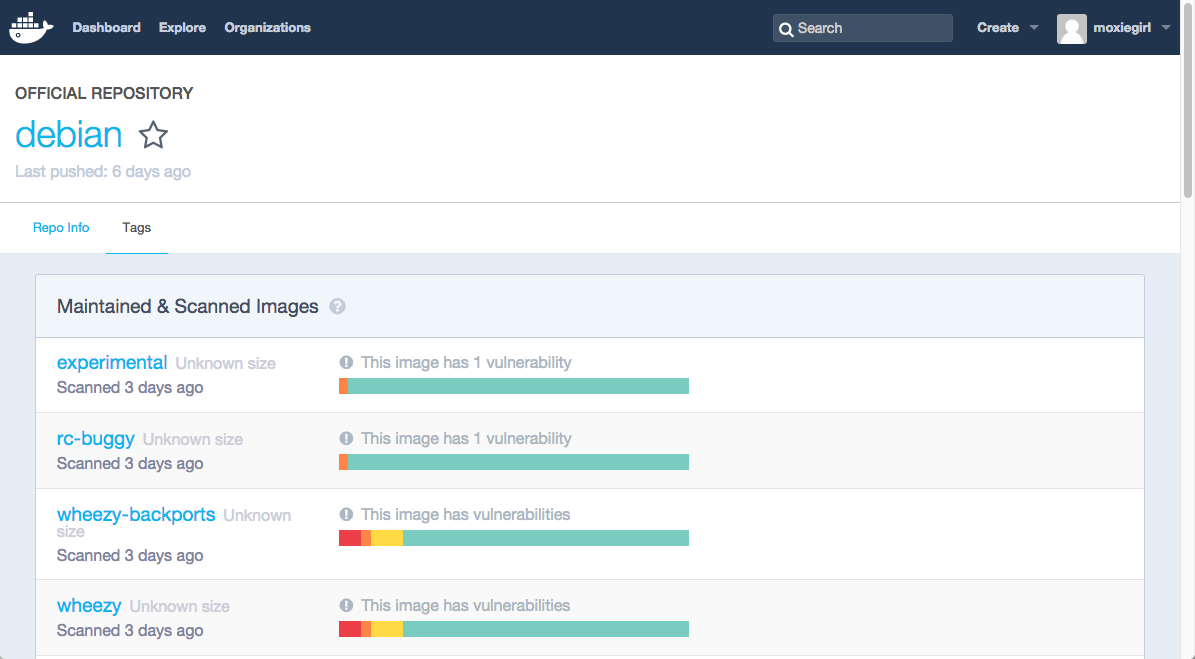This screenshot has width=1195, height=659.
Task: Star the debian repository
Action: tap(153, 135)
